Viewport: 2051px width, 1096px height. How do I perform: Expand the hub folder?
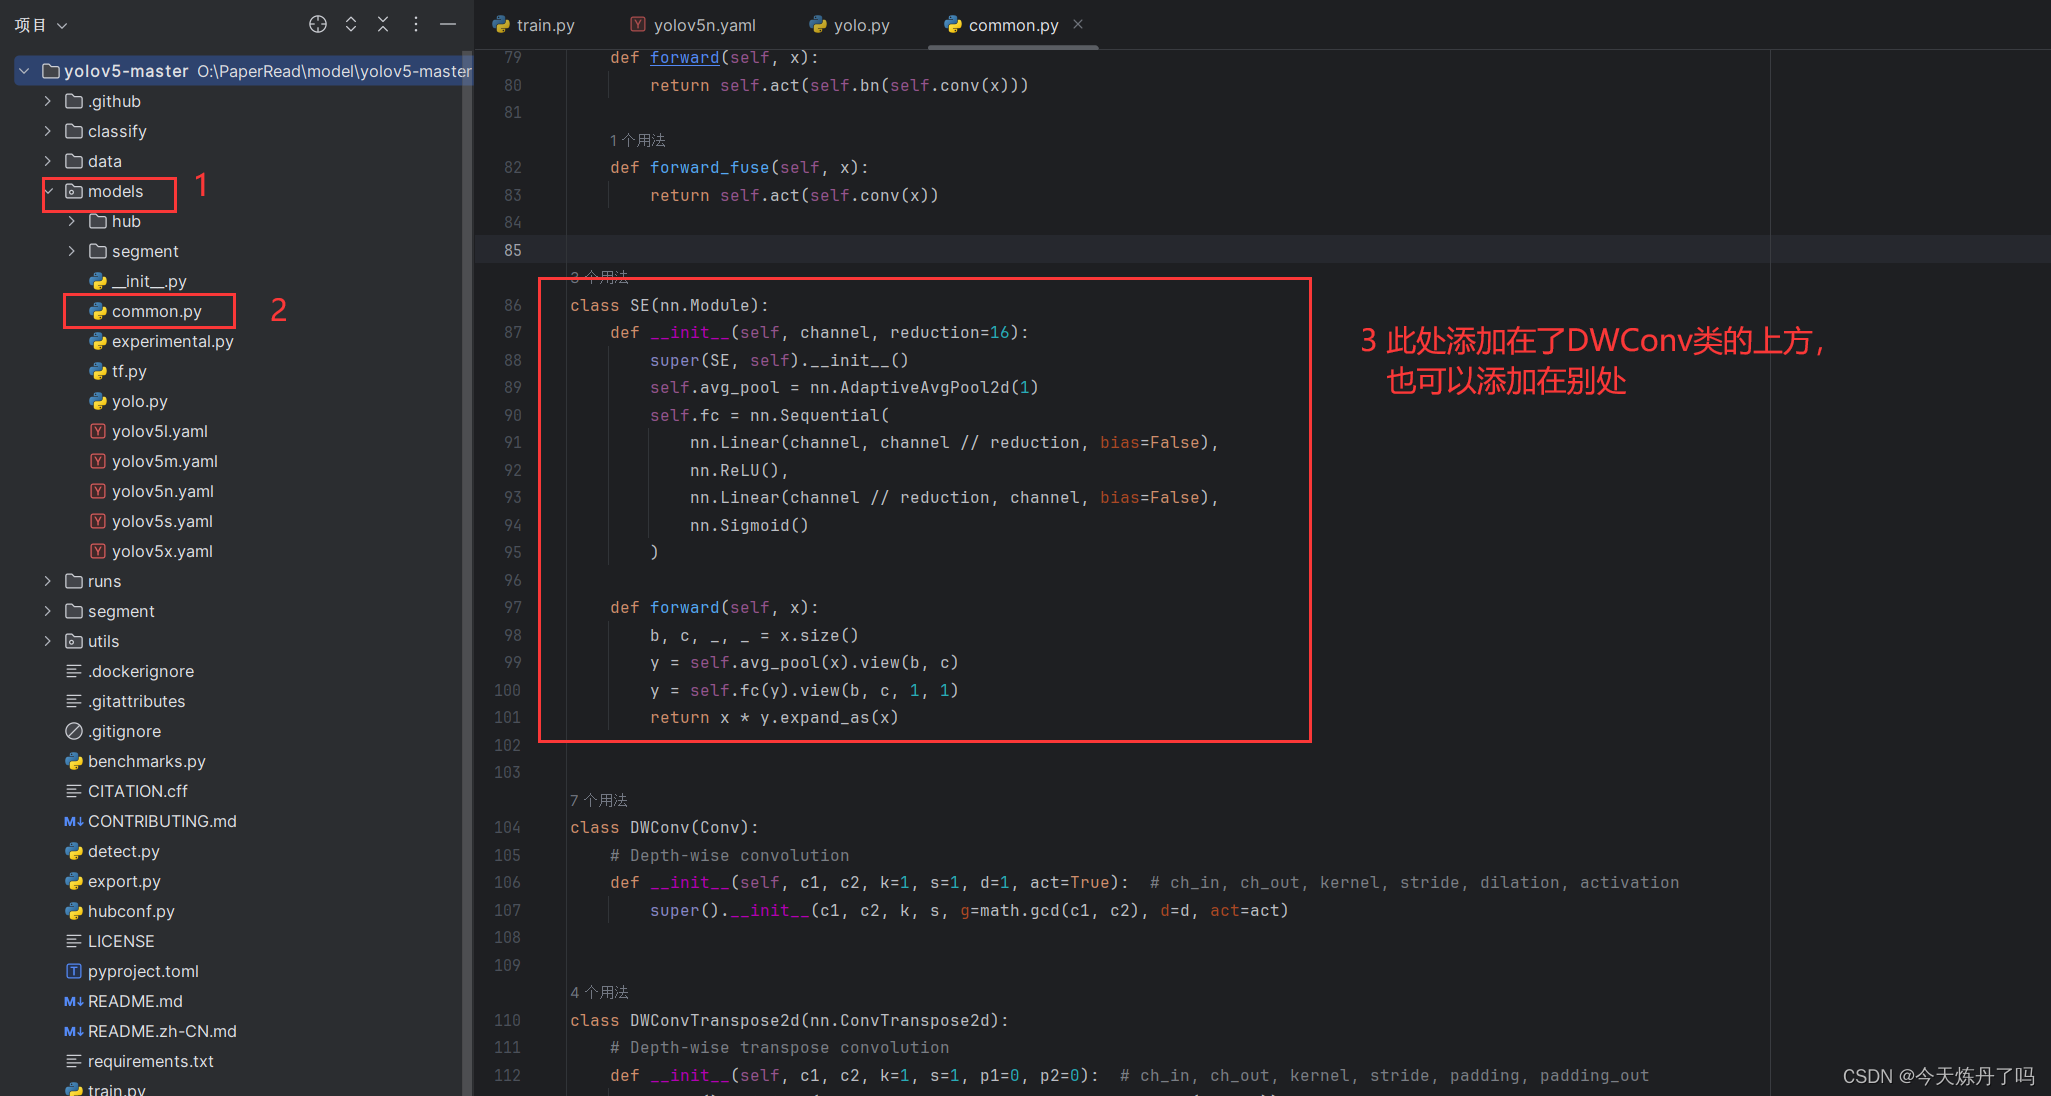[71, 221]
